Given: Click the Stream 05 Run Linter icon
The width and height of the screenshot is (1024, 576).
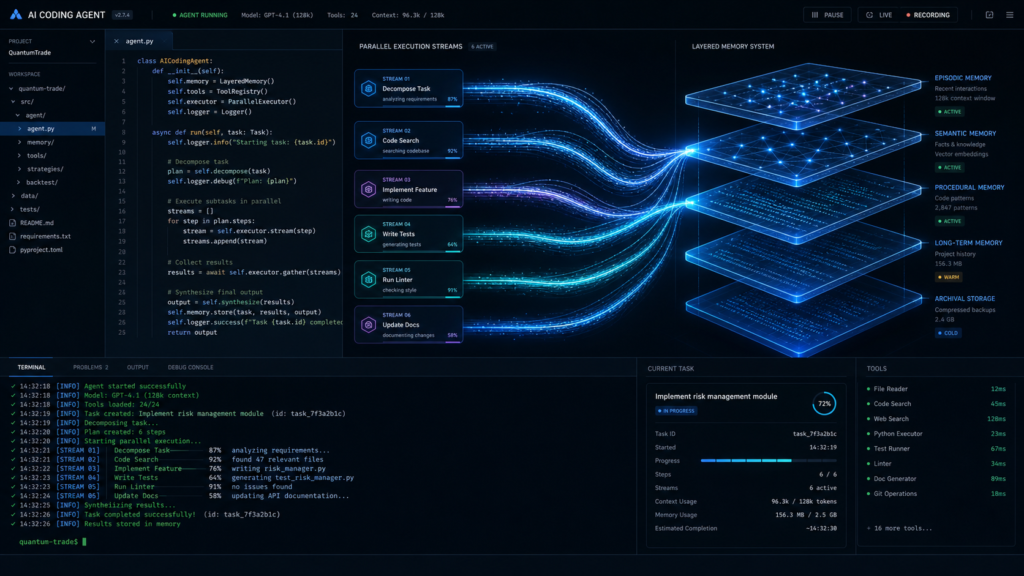Looking at the screenshot, I should pyautogui.click(x=368, y=280).
